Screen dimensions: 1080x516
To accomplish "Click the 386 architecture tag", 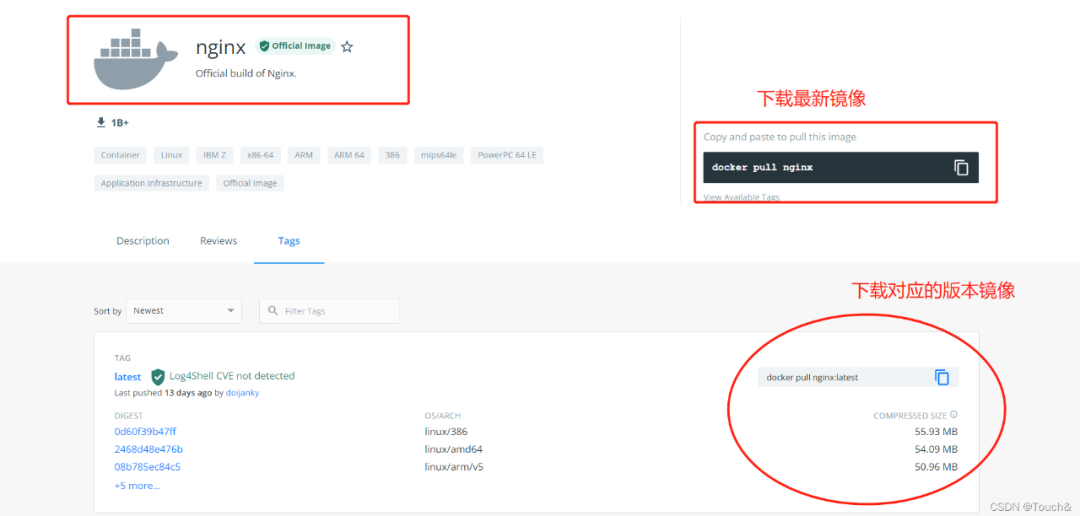I will tap(393, 155).
